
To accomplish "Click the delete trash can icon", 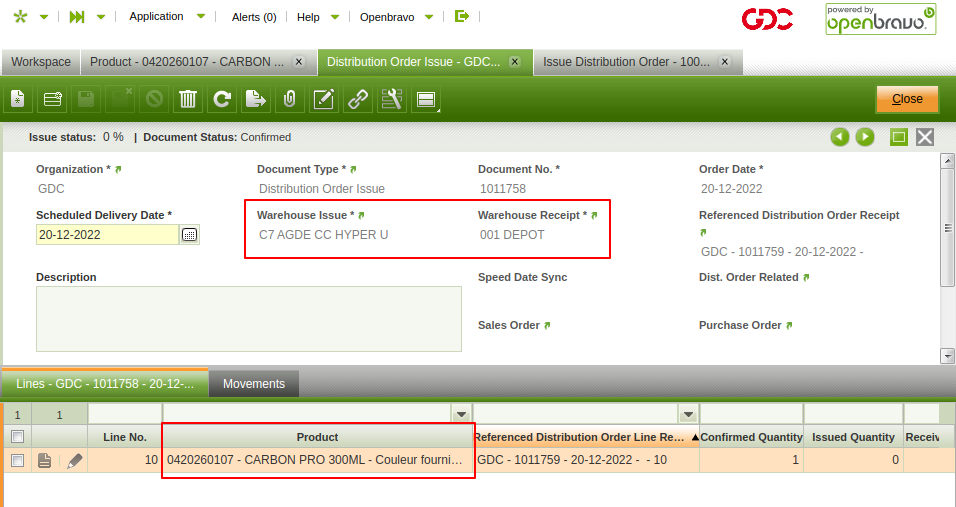I will [187, 99].
